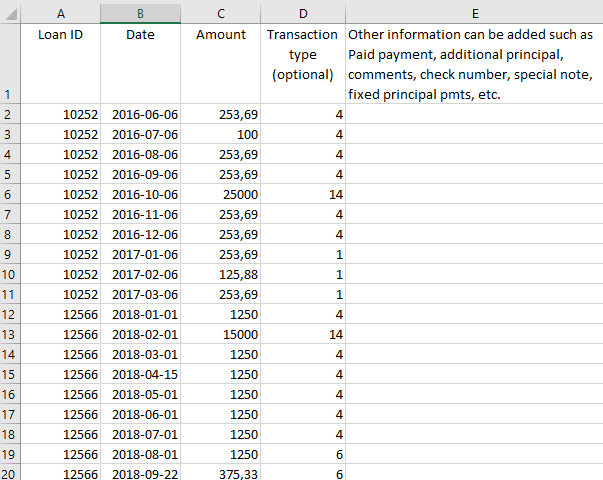Select row 1 header

(10, 64)
